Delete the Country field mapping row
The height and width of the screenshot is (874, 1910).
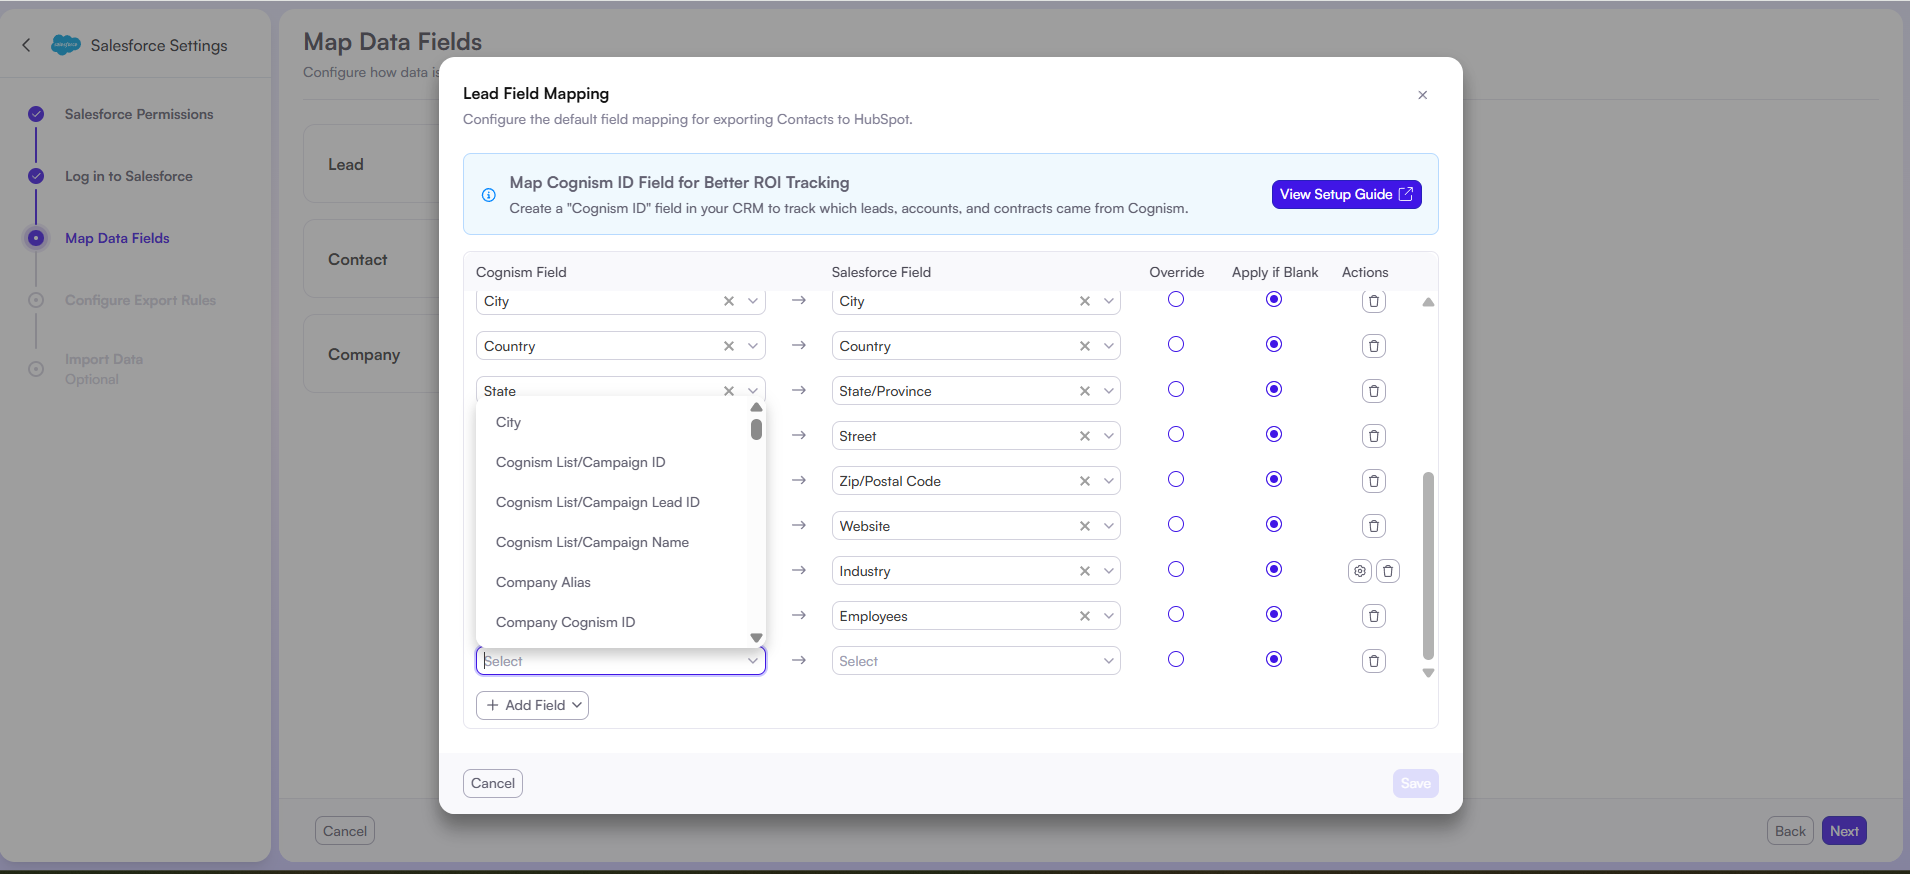coord(1373,346)
